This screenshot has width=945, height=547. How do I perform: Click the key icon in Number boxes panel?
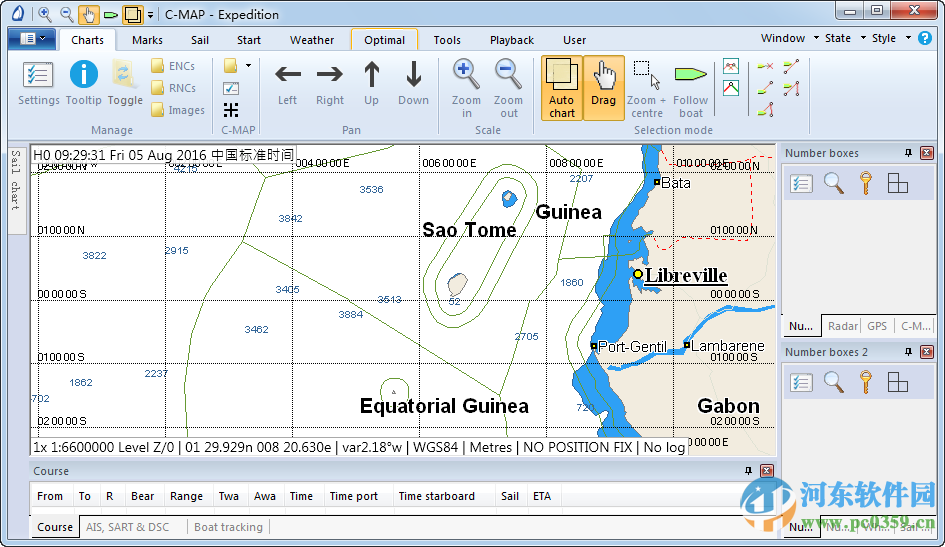pos(865,183)
